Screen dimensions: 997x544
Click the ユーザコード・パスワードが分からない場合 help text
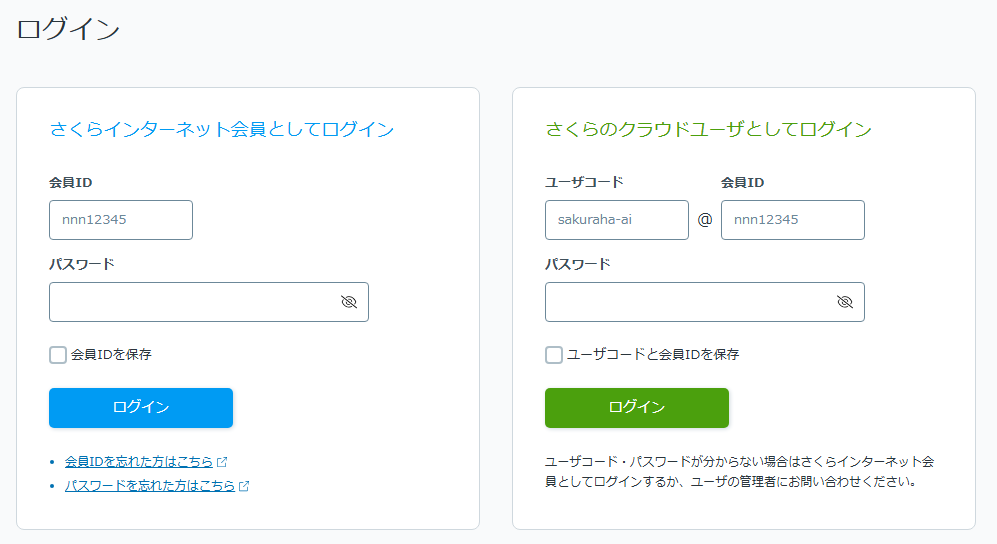tap(739, 472)
